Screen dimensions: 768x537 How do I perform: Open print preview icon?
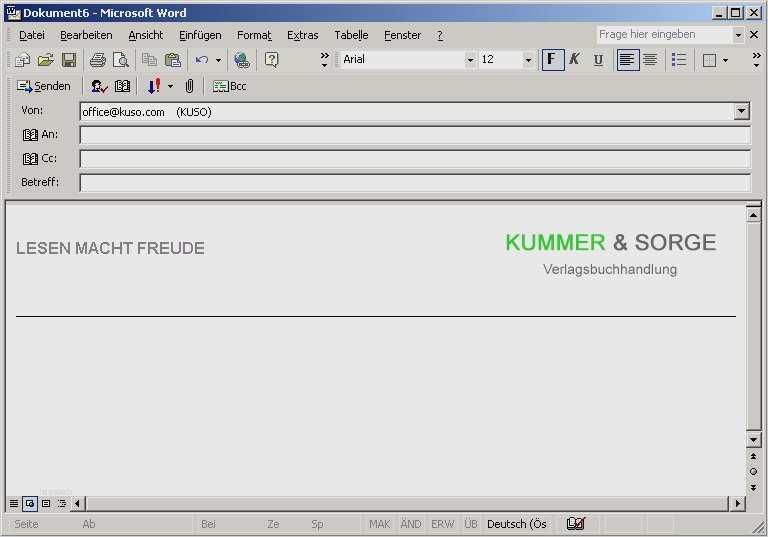click(121, 60)
